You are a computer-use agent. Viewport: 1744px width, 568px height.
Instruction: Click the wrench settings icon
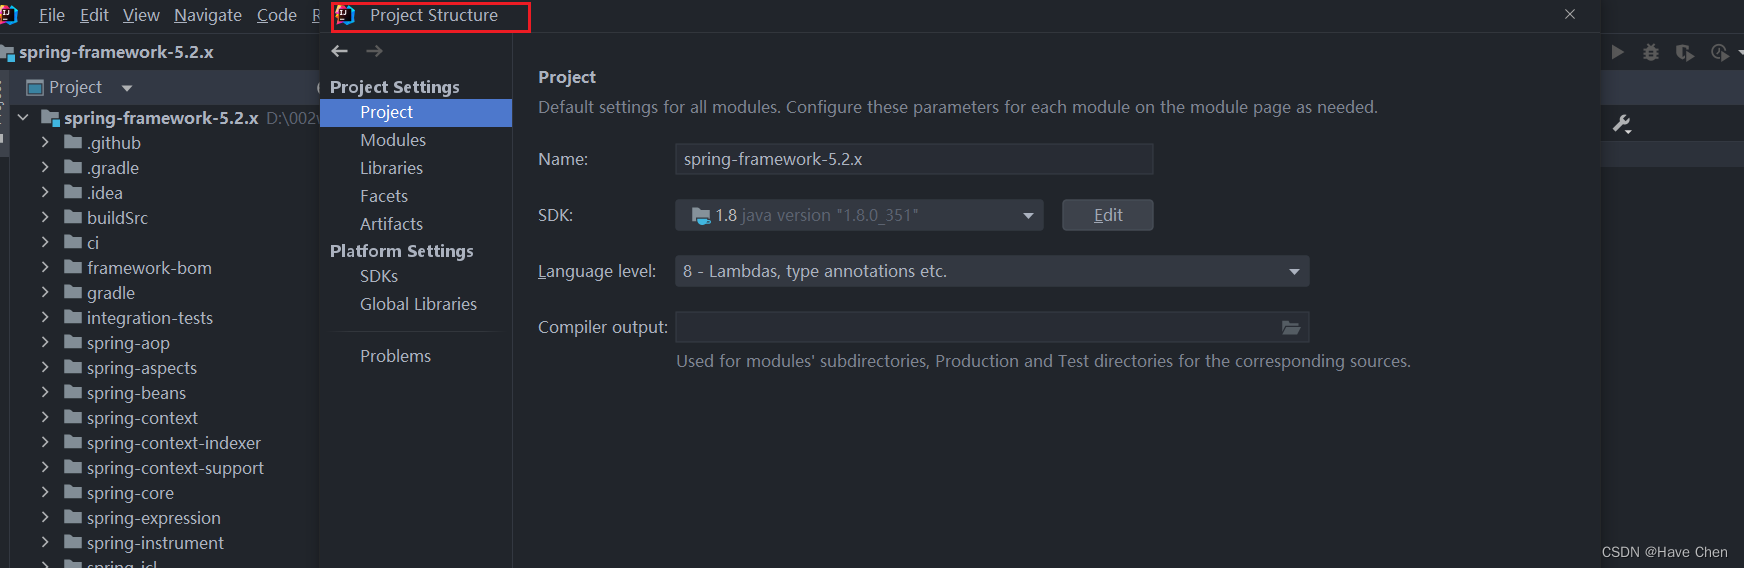click(1622, 124)
